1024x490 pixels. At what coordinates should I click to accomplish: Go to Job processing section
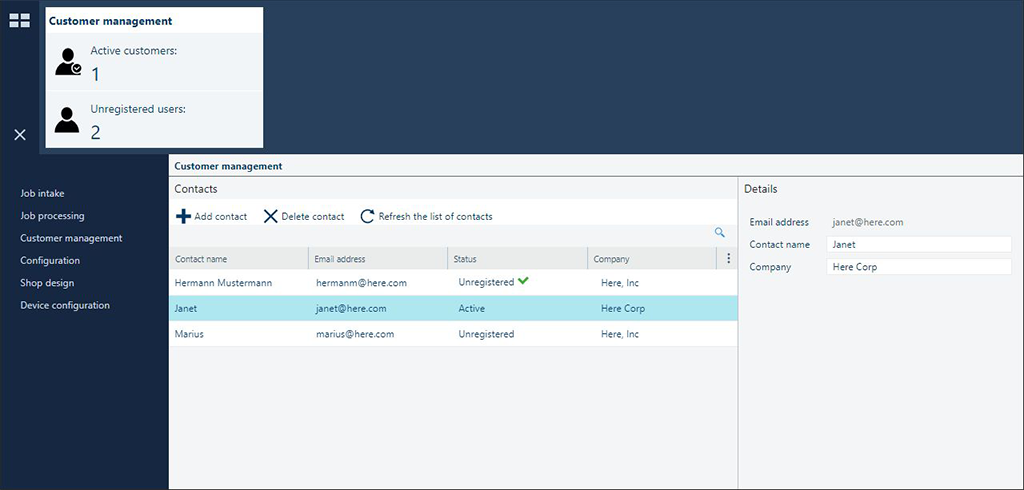click(52, 216)
